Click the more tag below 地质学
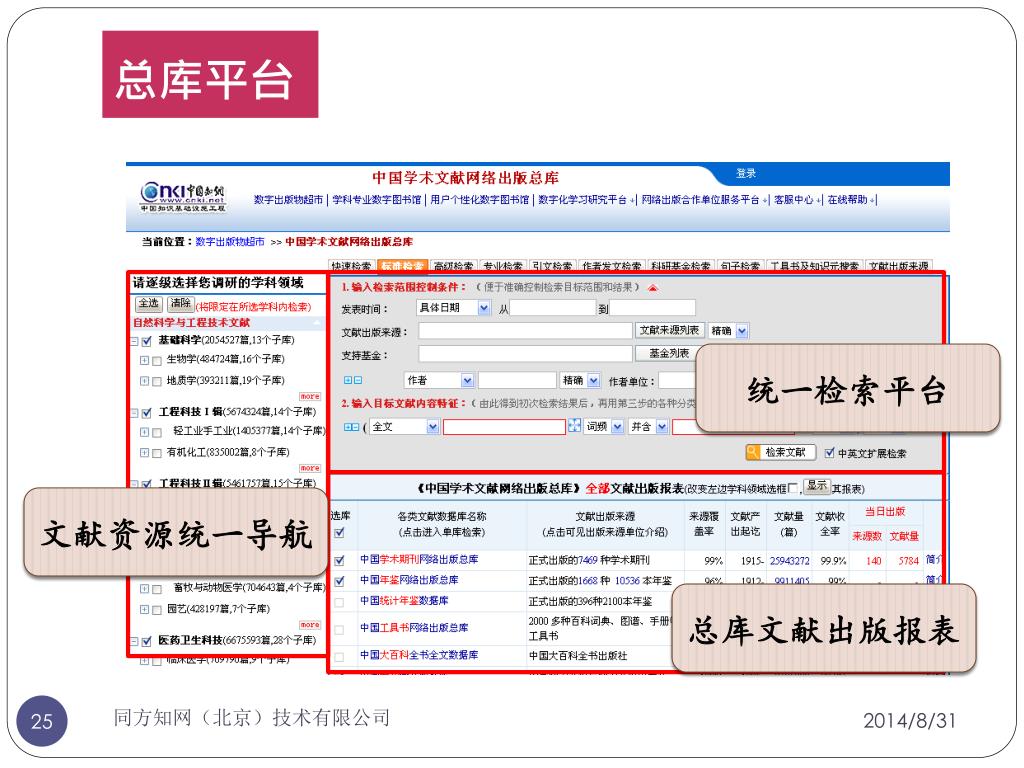This screenshot has height=768, width=1024. click(x=310, y=396)
